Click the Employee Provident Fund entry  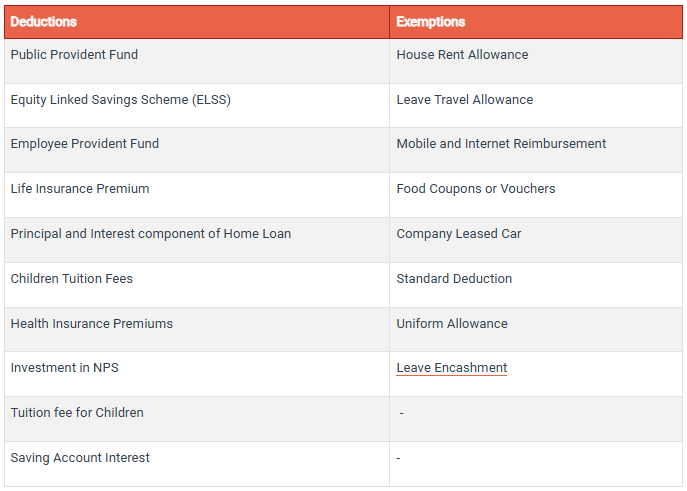(84, 144)
